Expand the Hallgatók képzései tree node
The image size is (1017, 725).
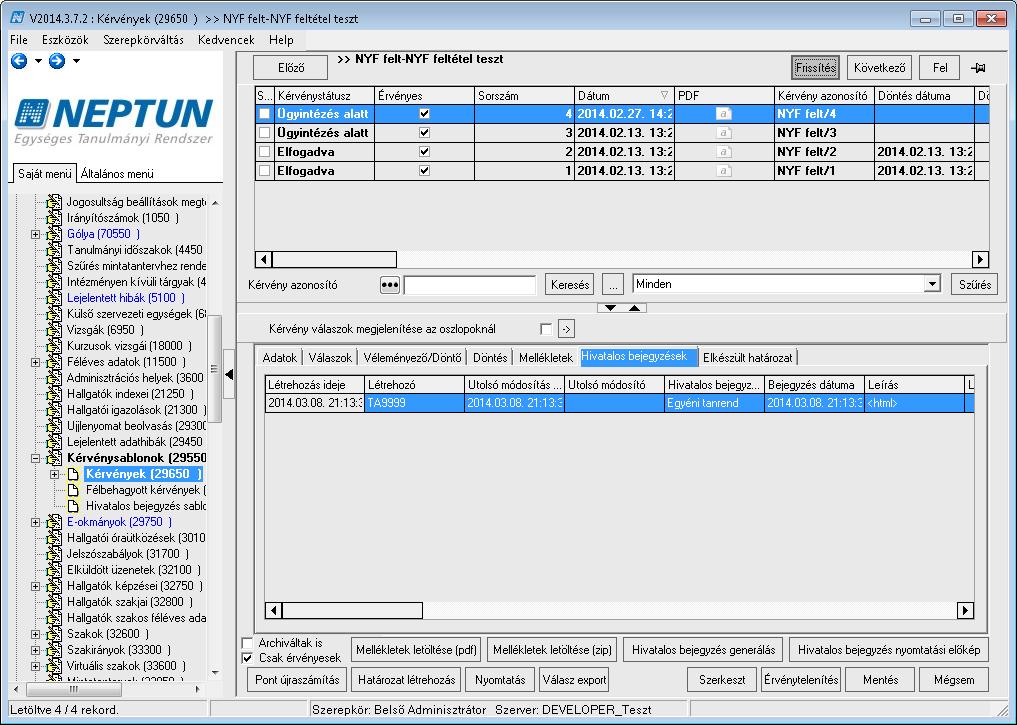coord(36,586)
